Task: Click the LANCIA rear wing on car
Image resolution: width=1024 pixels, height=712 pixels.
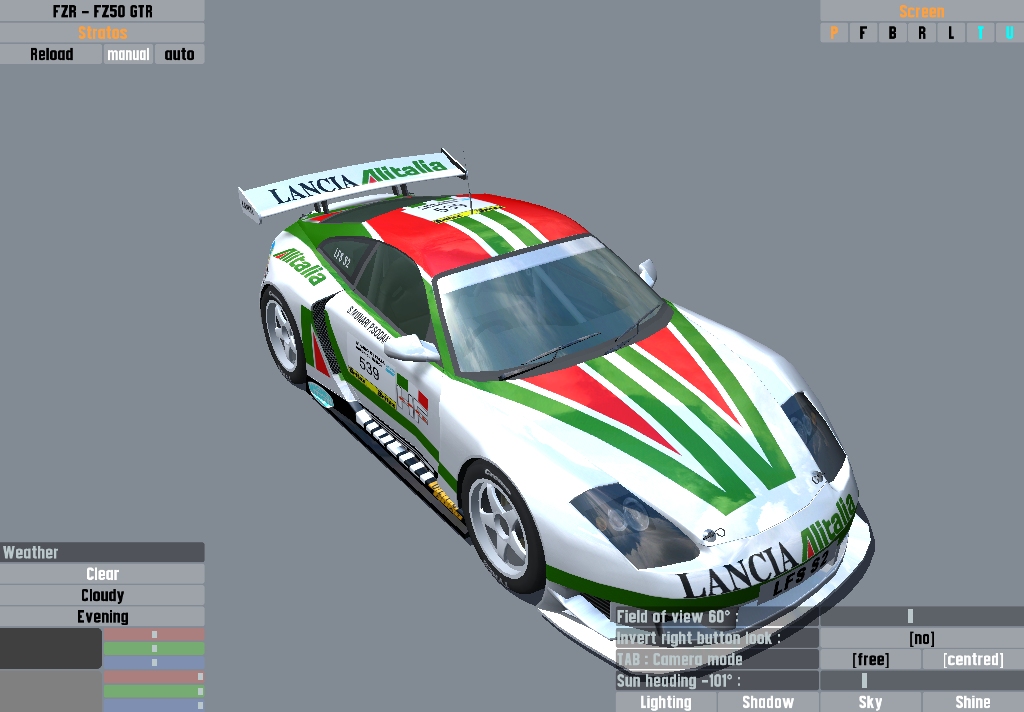Action: [x=356, y=182]
